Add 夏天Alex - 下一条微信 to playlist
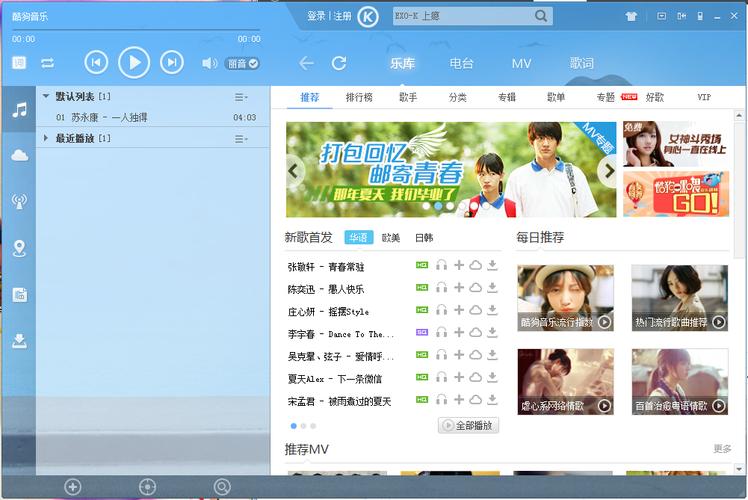This screenshot has width=748, height=500. click(x=458, y=377)
